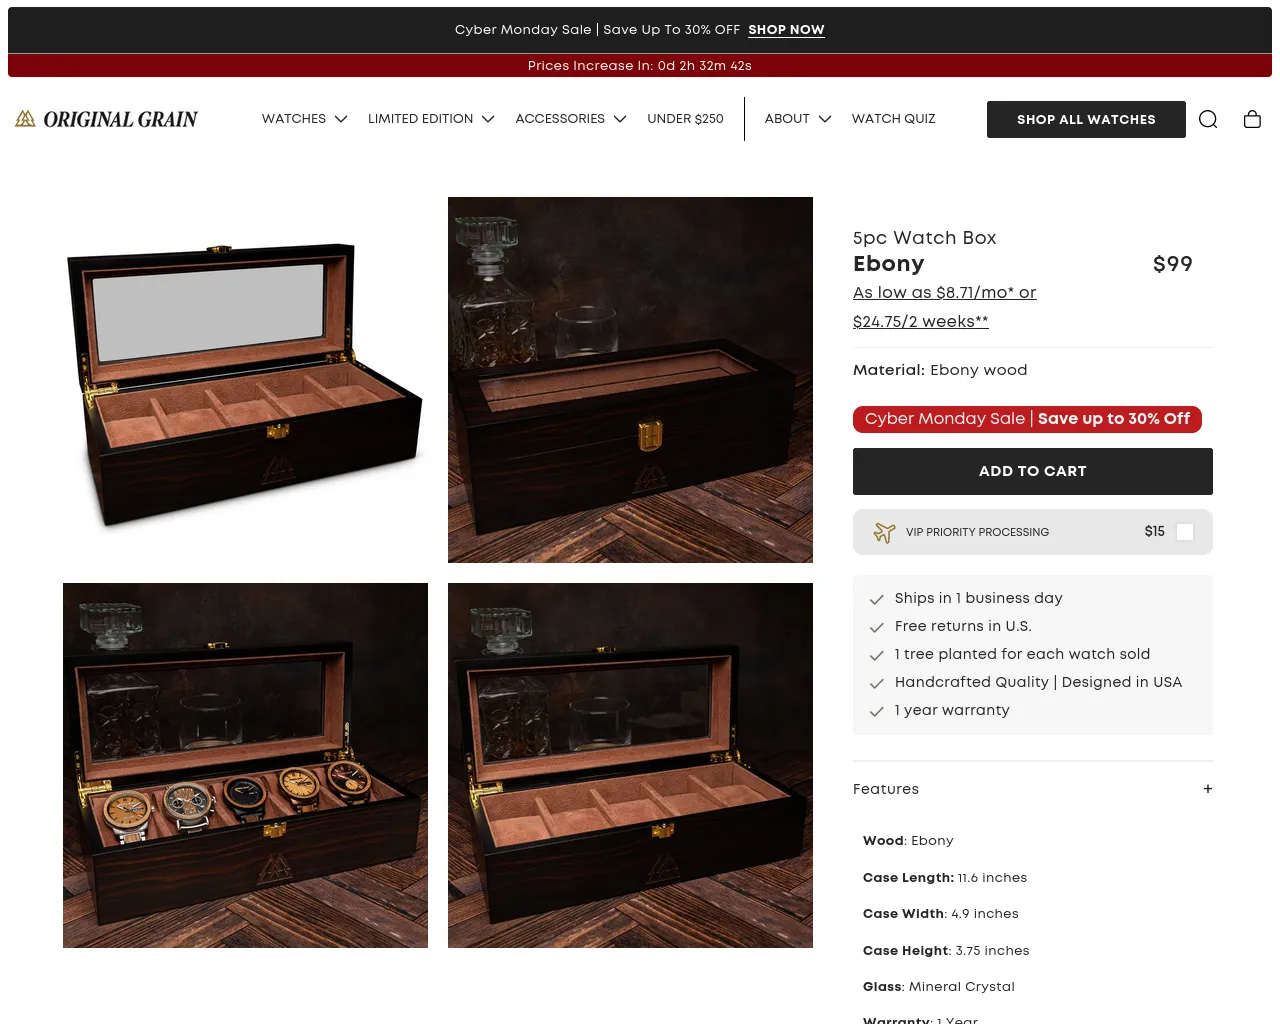
Task: View the open watch box on white image
Action: 245,380
